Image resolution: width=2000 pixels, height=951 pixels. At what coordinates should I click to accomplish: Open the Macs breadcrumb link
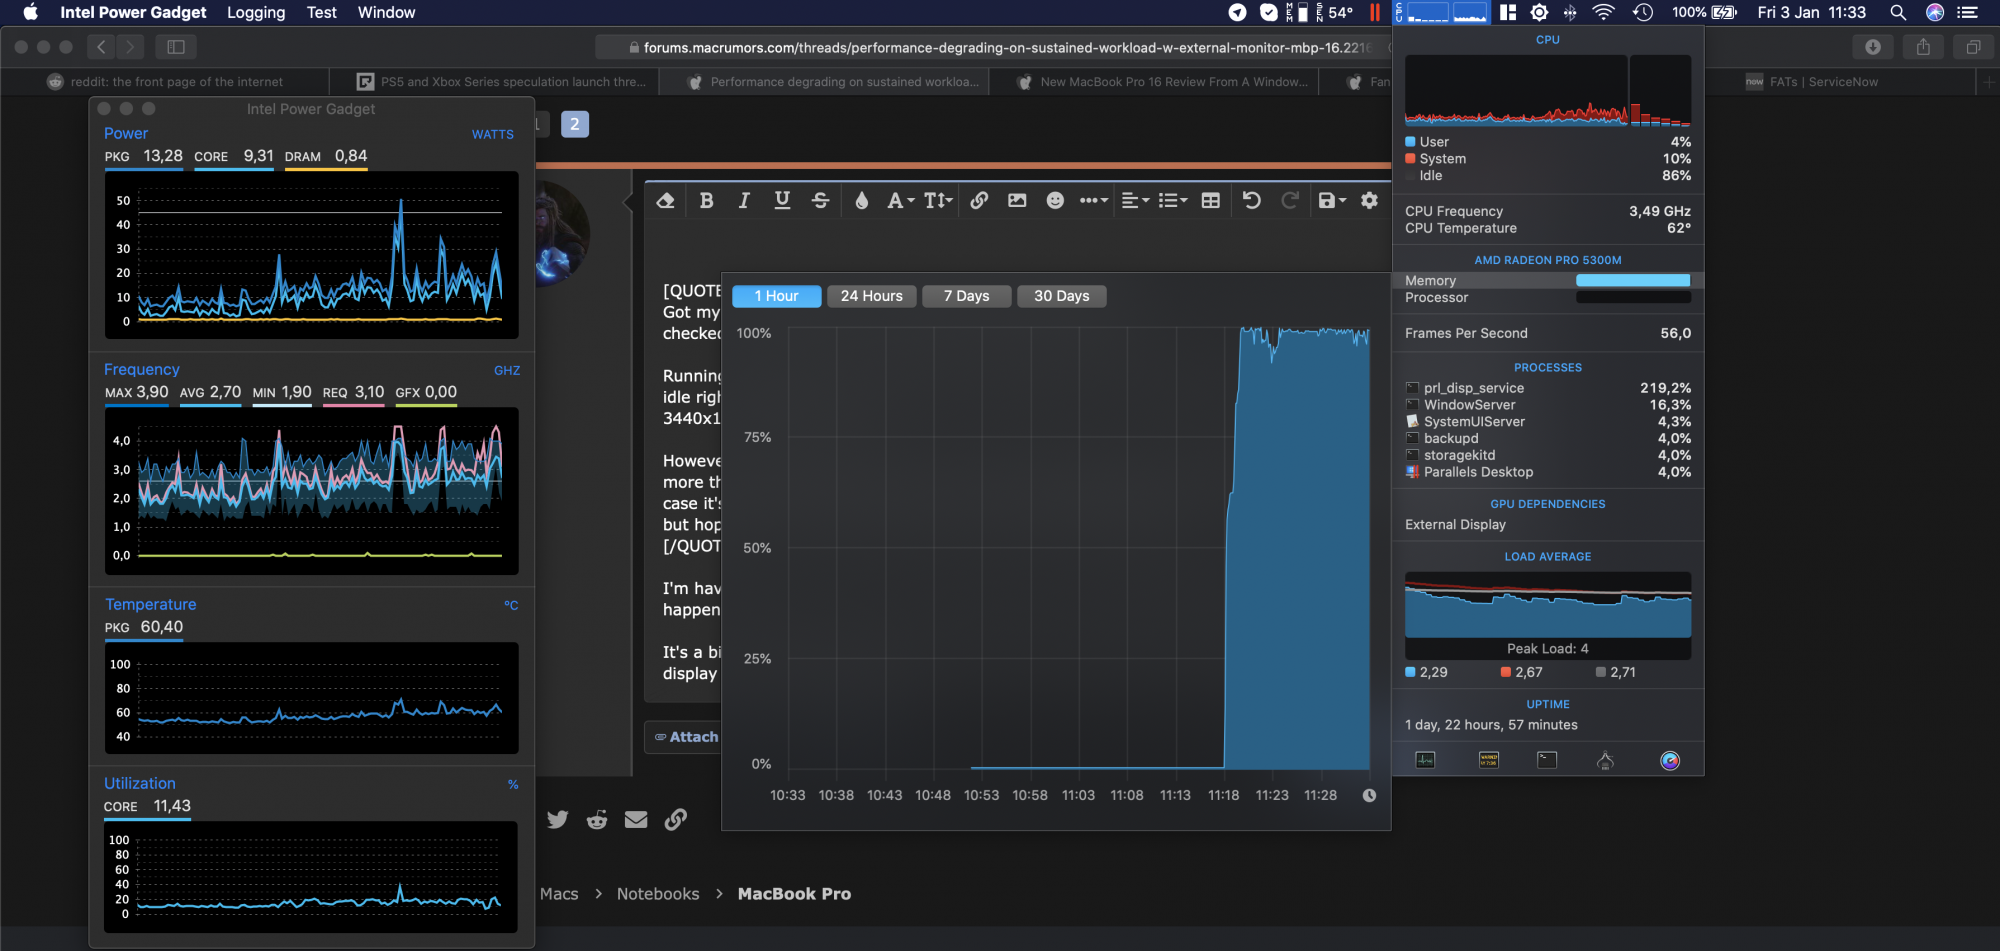[559, 894]
